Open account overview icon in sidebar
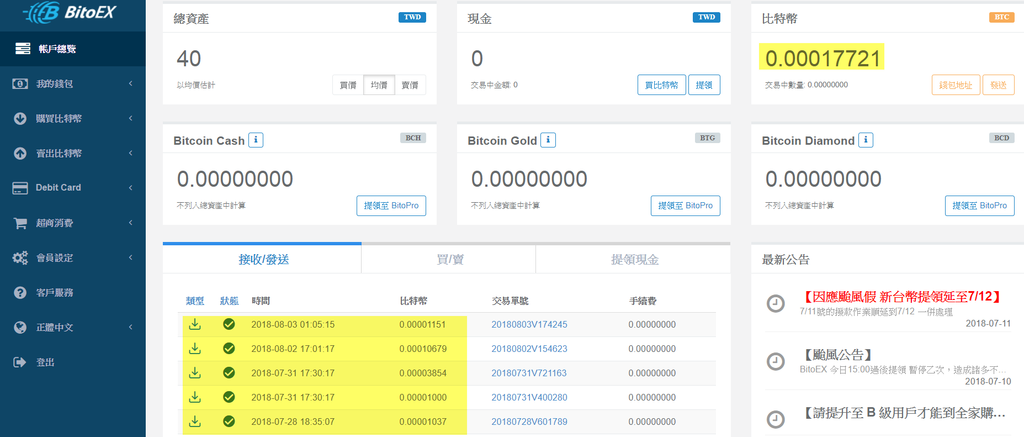The width and height of the screenshot is (1024, 437). pos(23,49)
